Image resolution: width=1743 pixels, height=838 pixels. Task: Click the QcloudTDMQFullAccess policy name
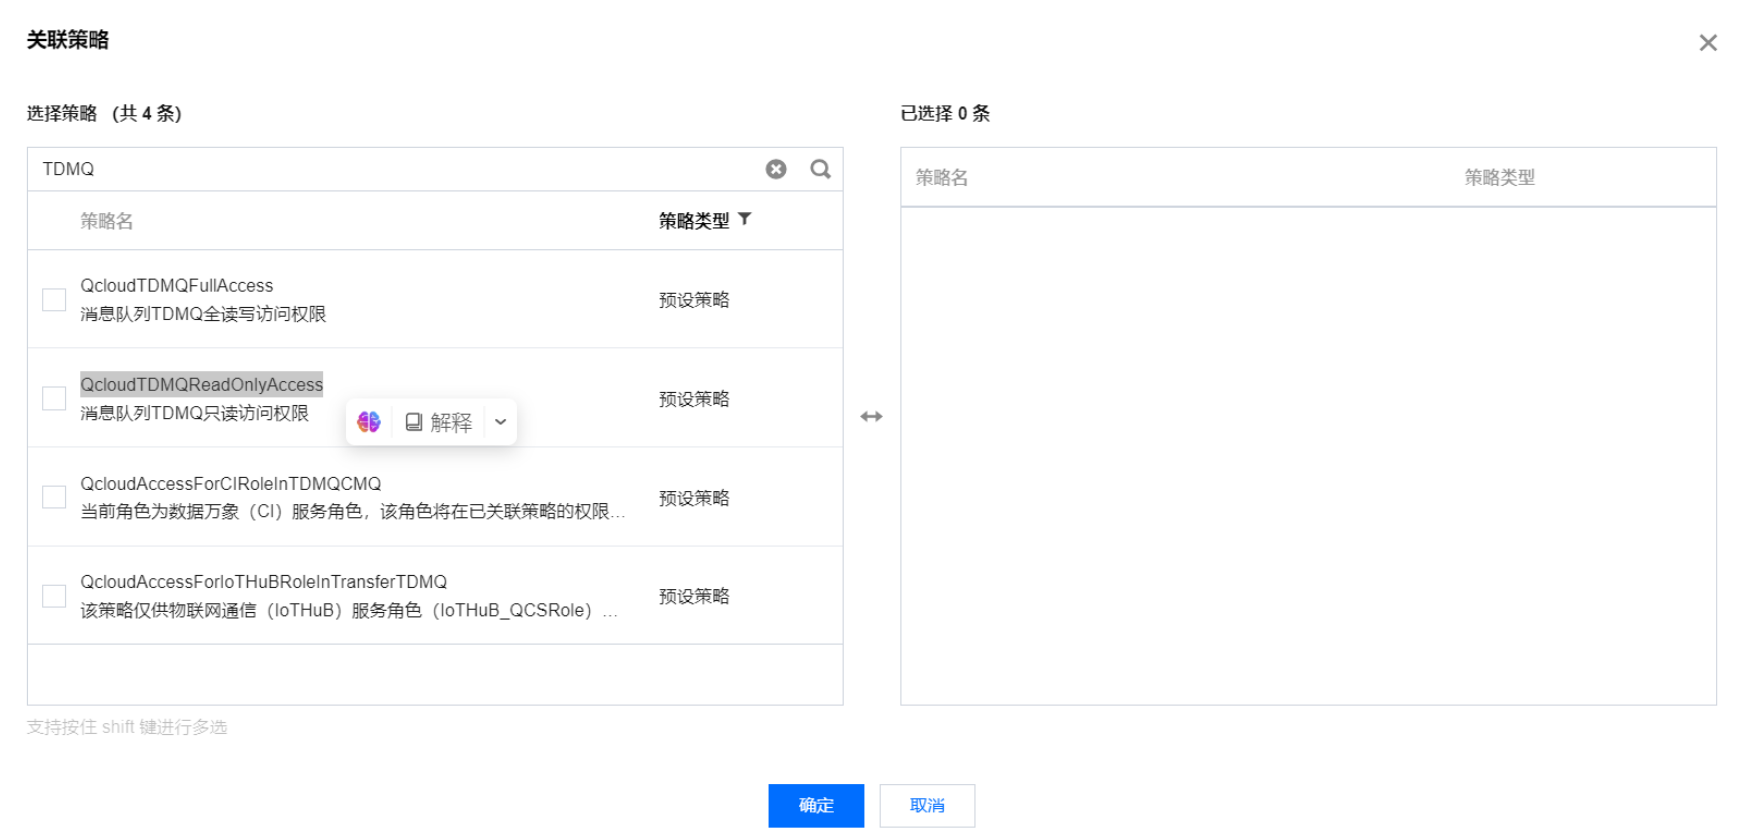click(177, 285)
